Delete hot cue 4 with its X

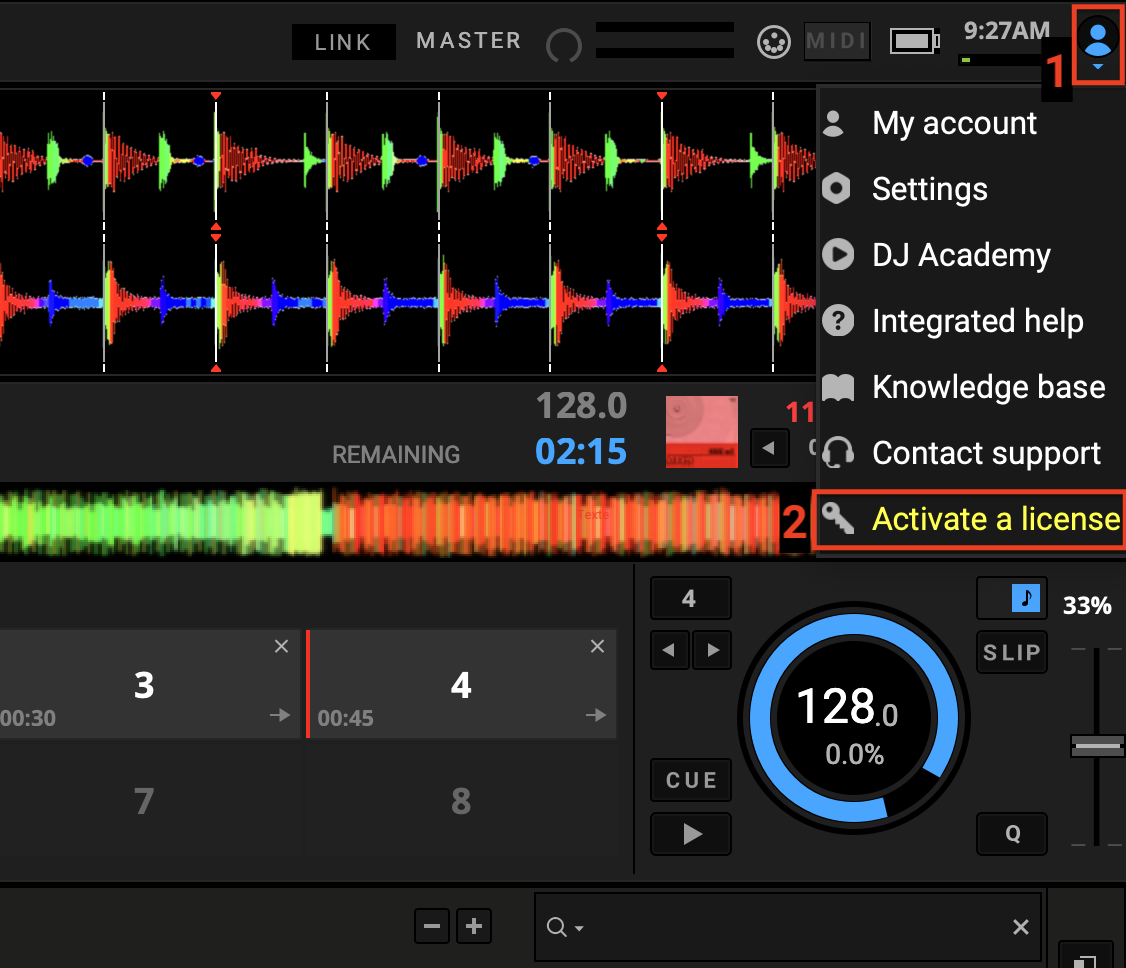pyautogui.click(x=597, y=647)
